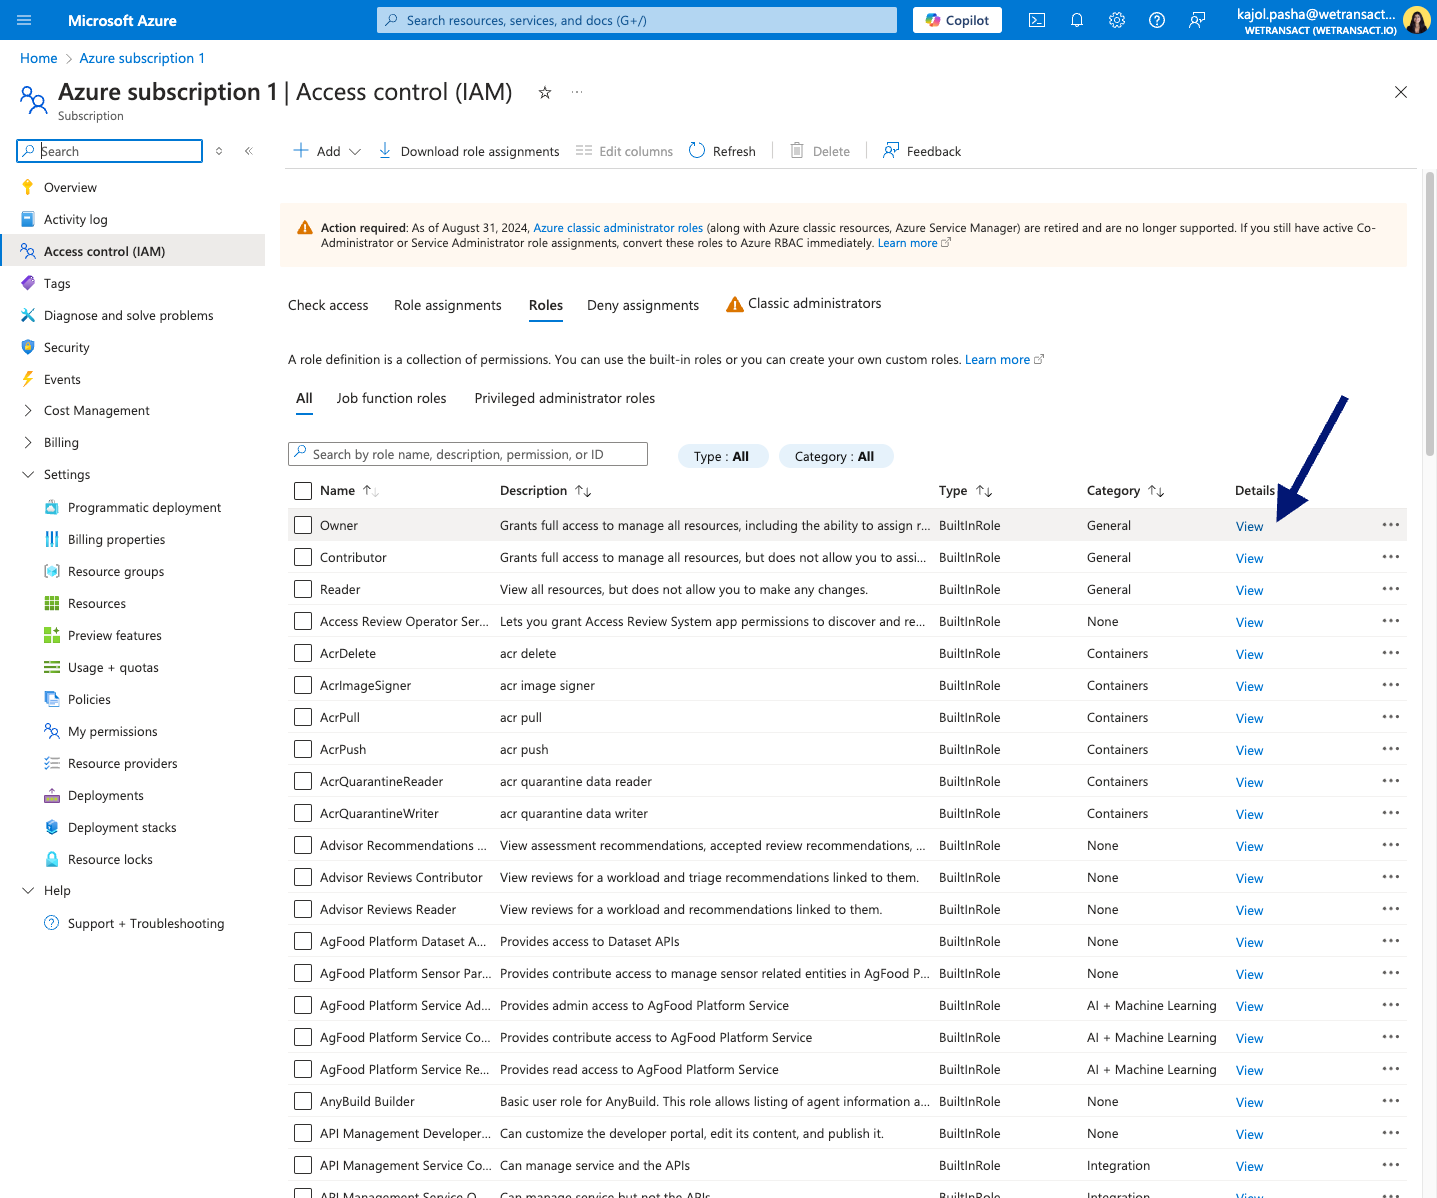Viewport: 1437px width, 1198px height.
Task: Switch to Check access tab
Action: [x=328, y=305]
